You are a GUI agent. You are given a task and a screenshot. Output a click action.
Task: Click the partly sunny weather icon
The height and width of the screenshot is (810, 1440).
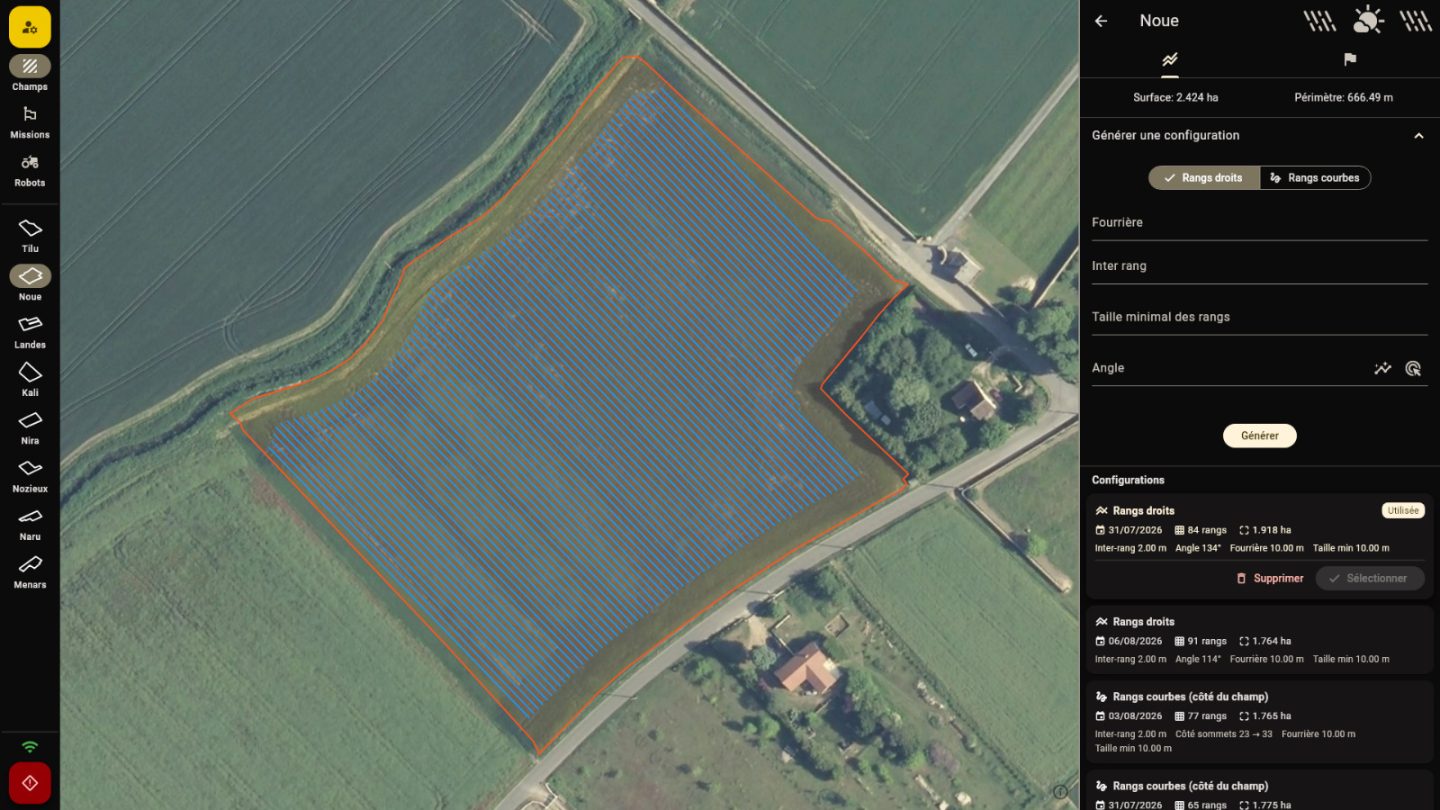pos(1367,20)
